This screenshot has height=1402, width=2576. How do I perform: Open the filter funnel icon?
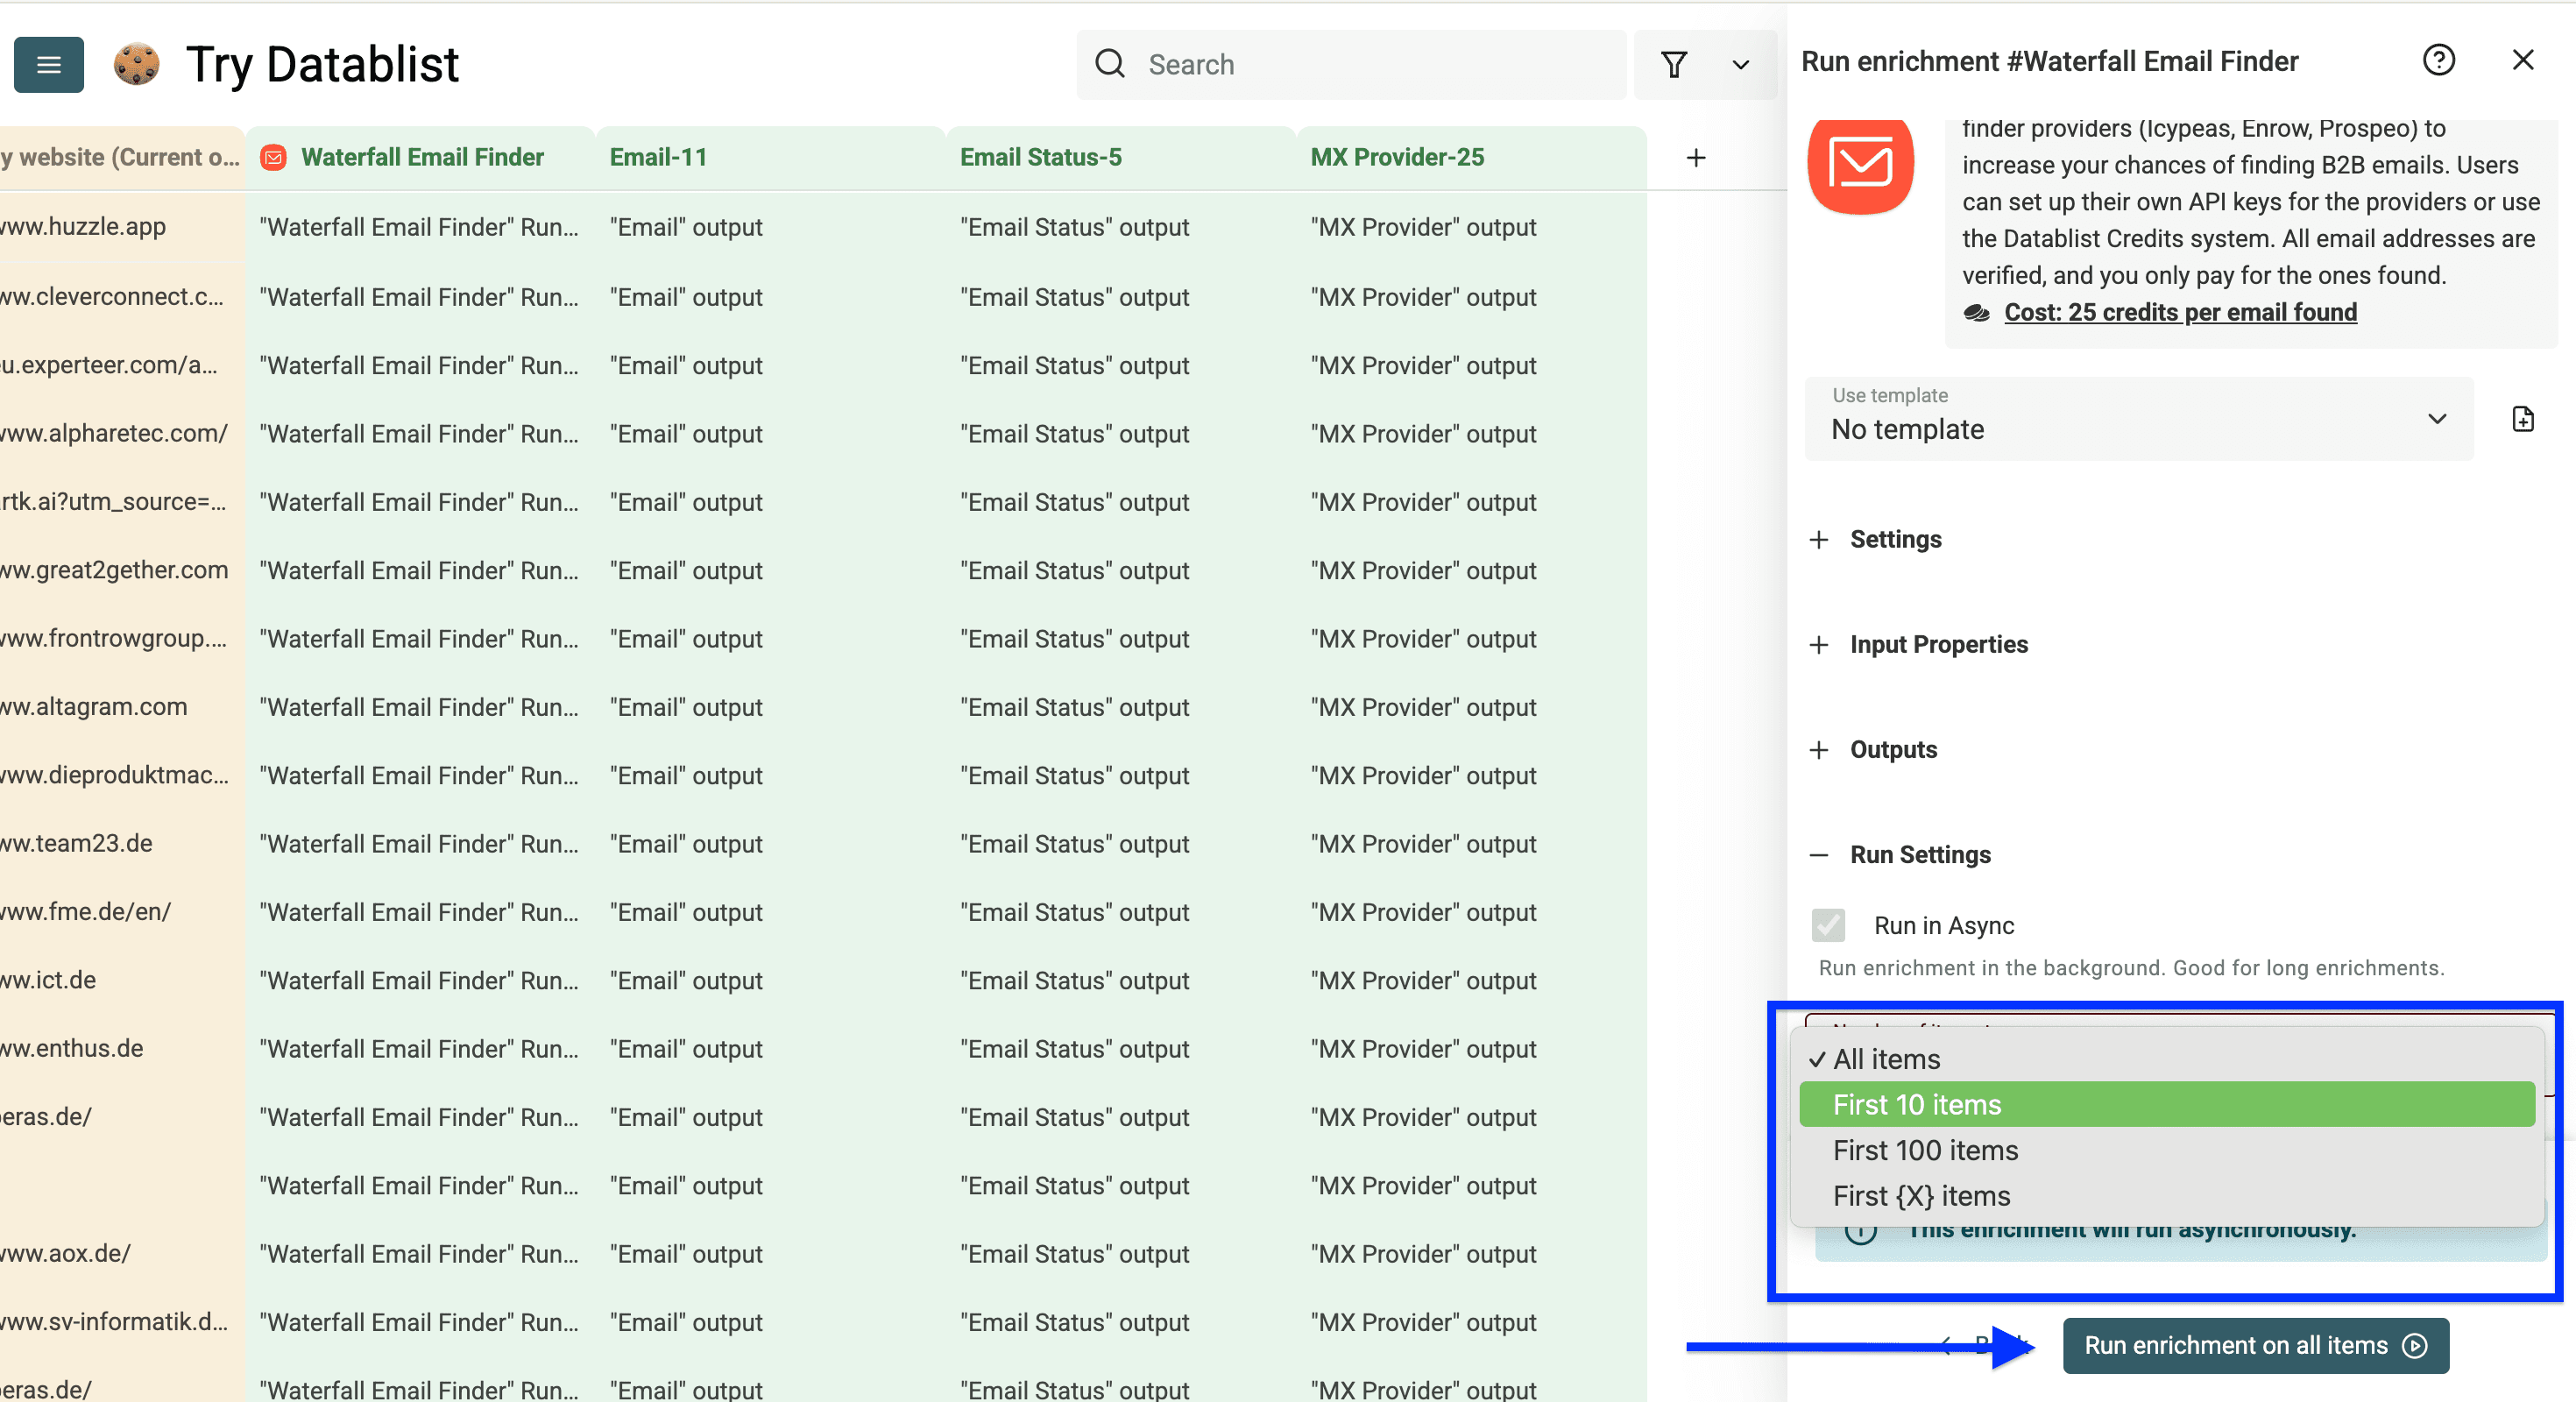click(1674, 65)
